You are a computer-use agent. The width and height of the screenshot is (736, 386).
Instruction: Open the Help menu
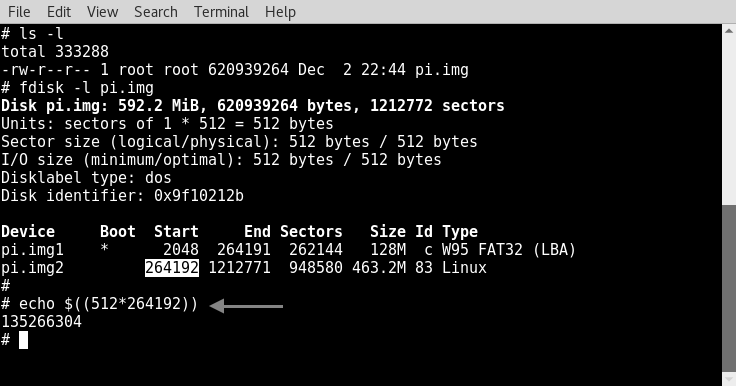tap(280, 12)
